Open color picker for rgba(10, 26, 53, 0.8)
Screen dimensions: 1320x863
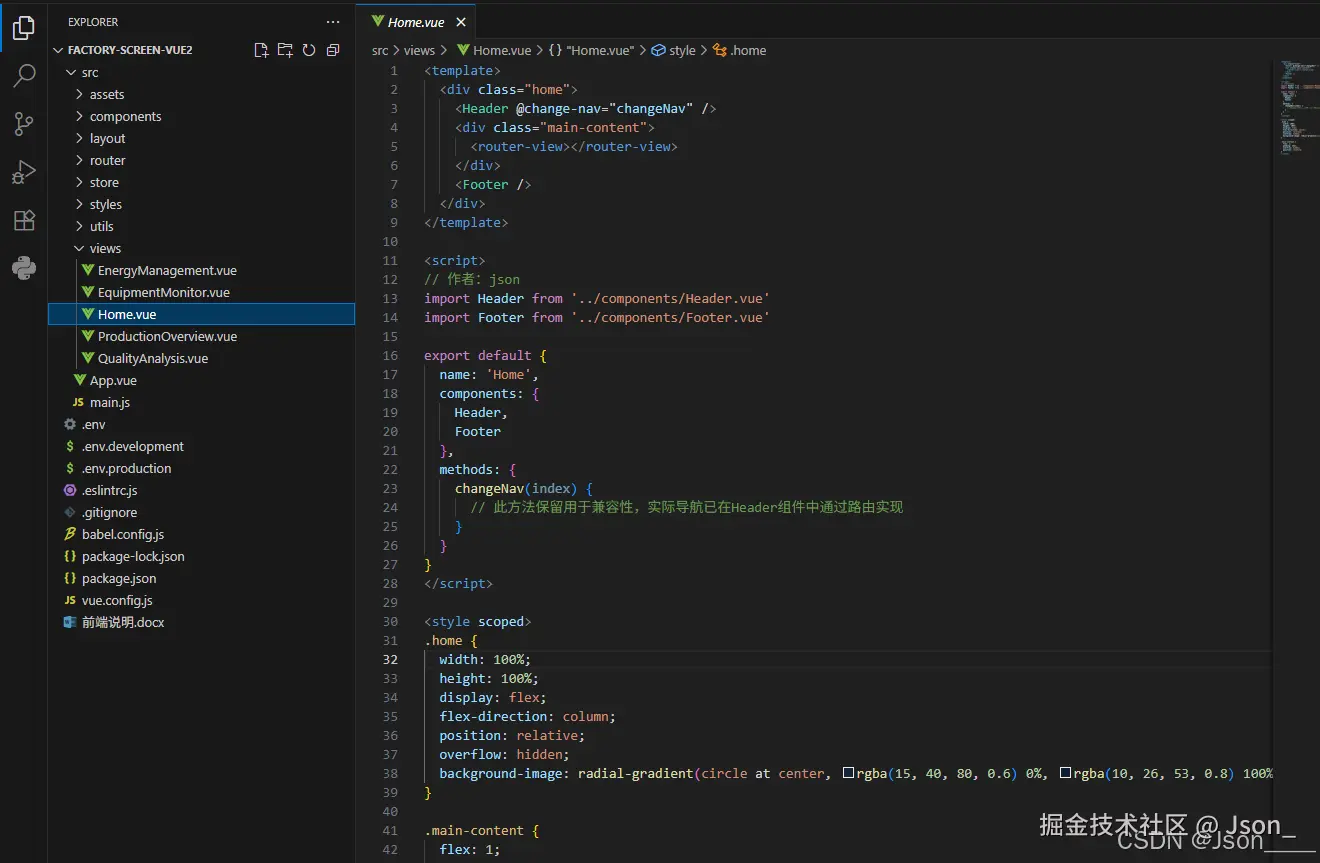click(1065, 773)
